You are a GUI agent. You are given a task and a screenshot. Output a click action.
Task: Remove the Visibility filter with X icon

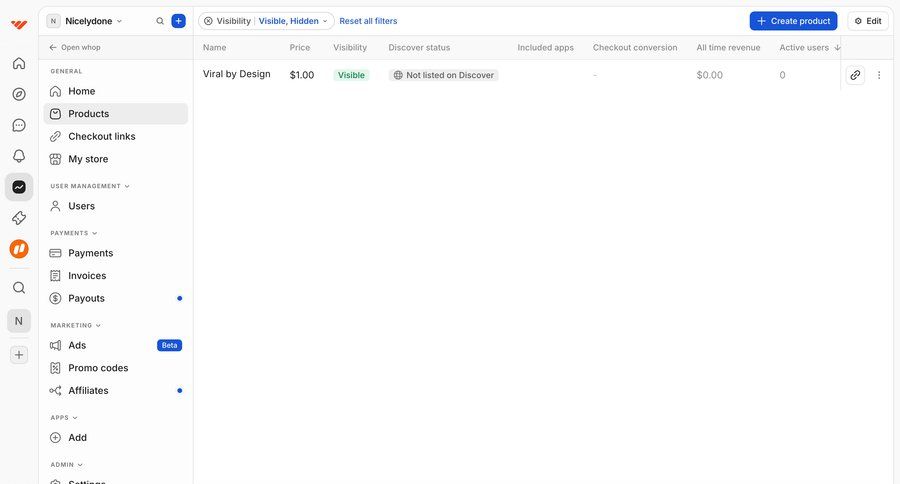tap(208, 21)
